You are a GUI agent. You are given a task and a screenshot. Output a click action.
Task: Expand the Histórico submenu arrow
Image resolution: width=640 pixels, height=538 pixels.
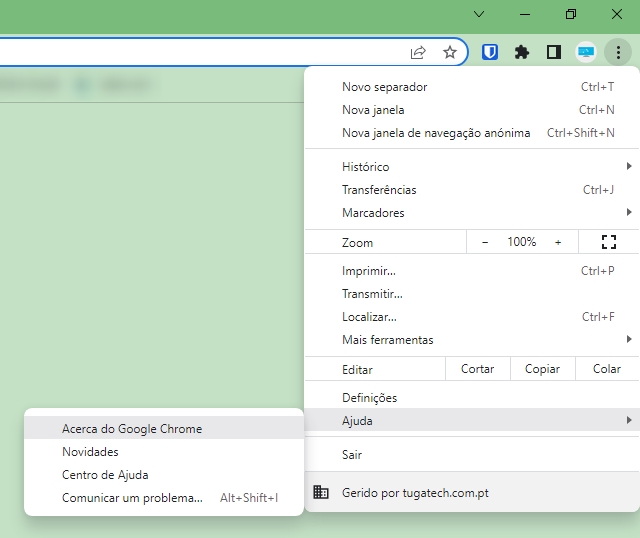pos(629,166)
